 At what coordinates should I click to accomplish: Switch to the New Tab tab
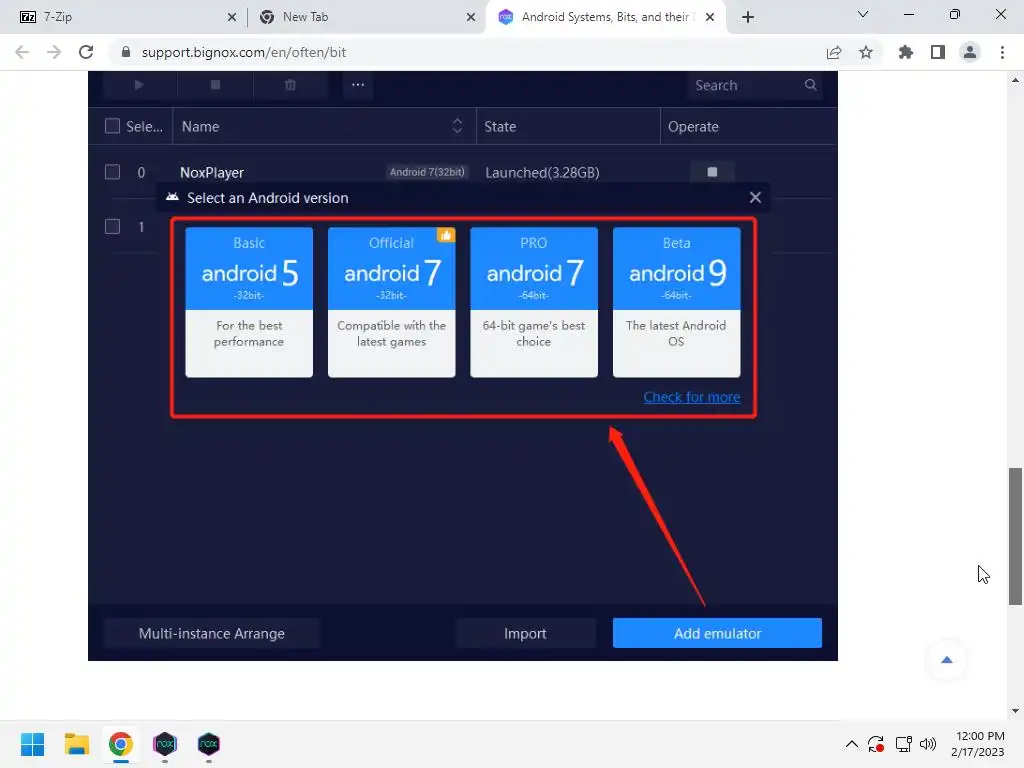pyautogui.click(x=366, y=17)
